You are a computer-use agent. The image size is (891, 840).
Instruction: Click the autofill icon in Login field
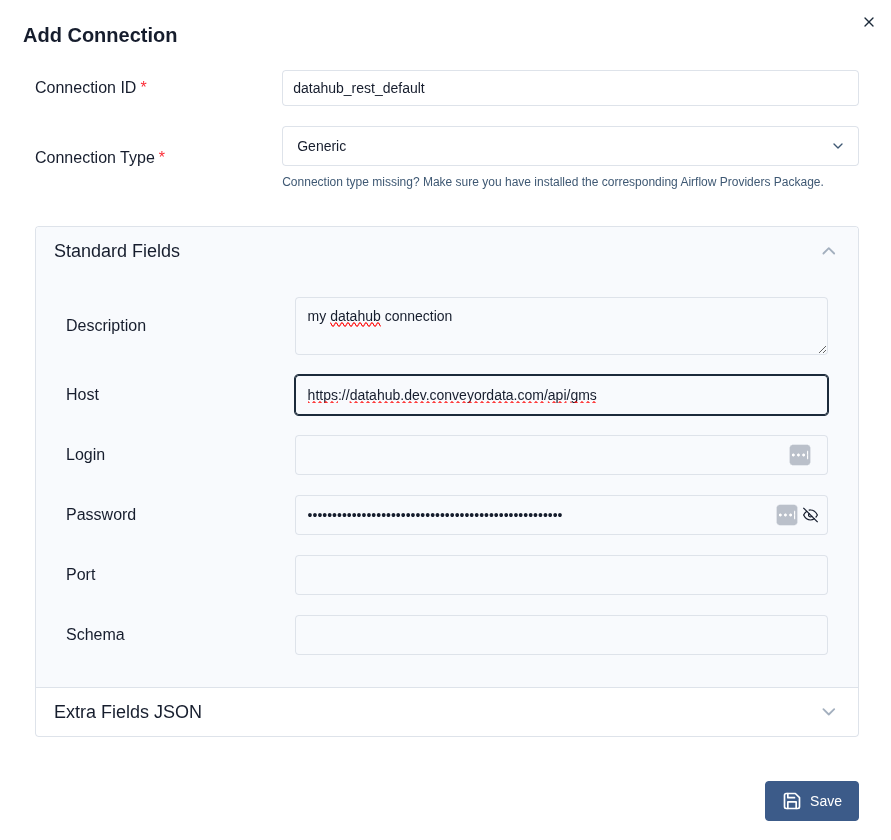[x=799, y=455]
